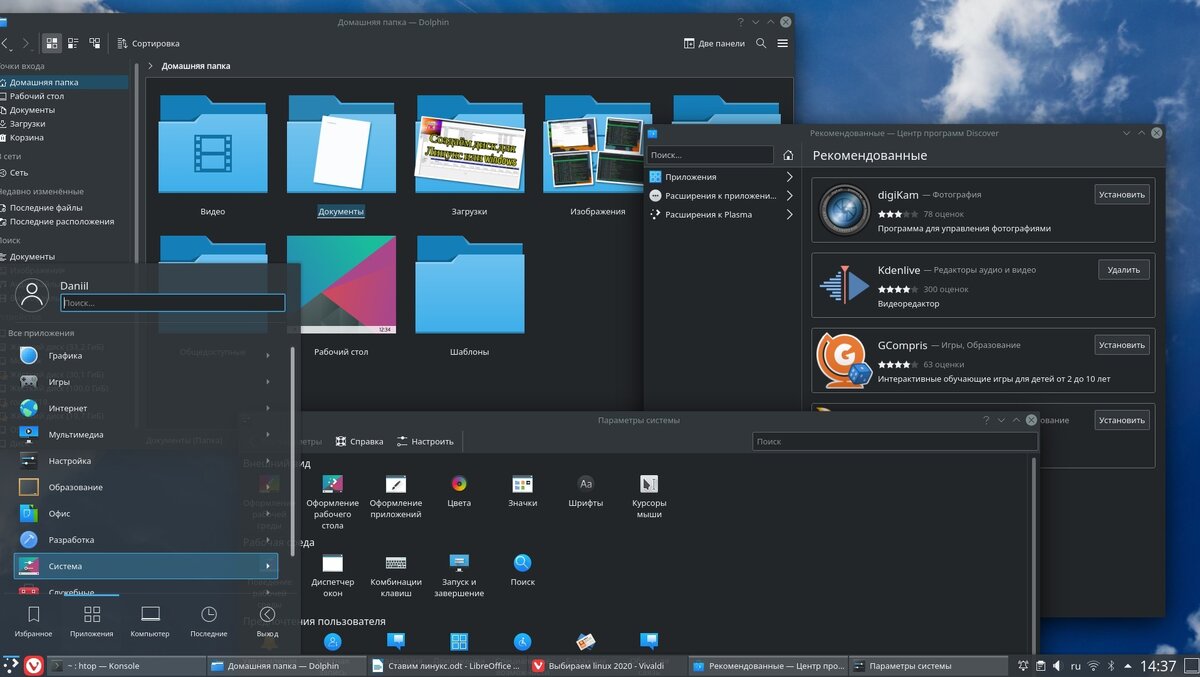
Task: Open Dolphin search magnifier
Action: (x=761, y=43)
